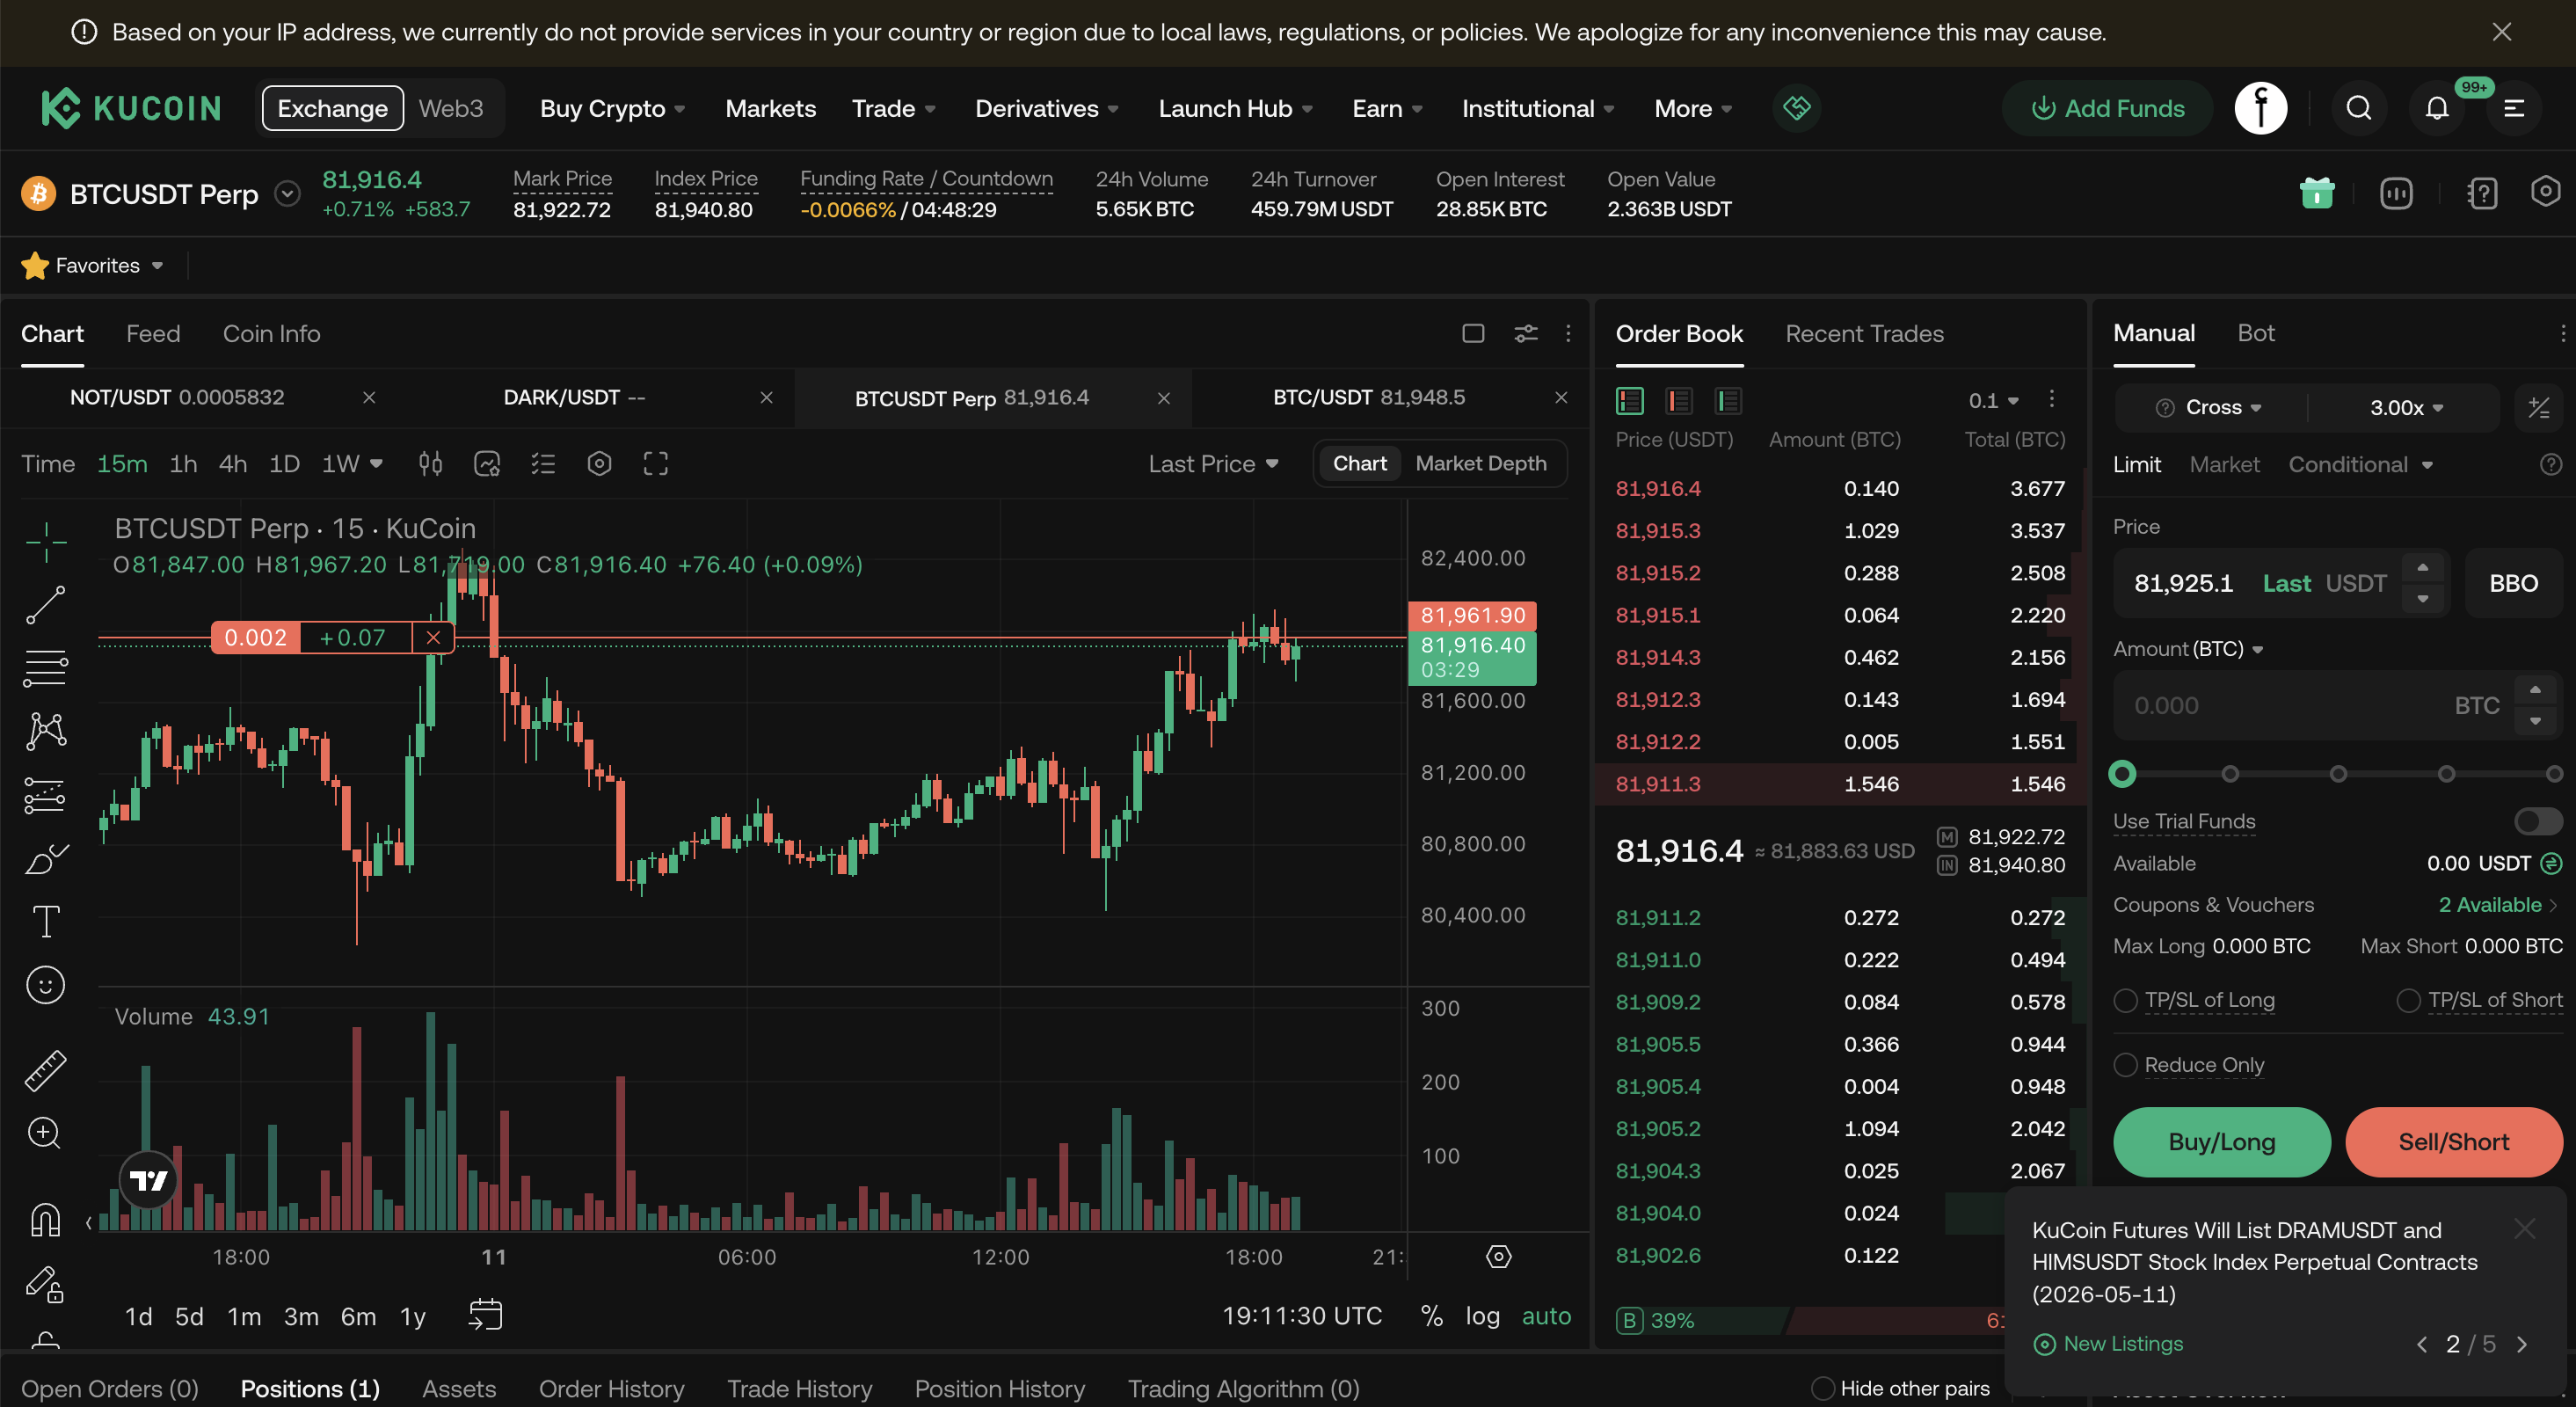
Task: Activate the chart zoom-in tool
Action: (x=45, y=1133)
